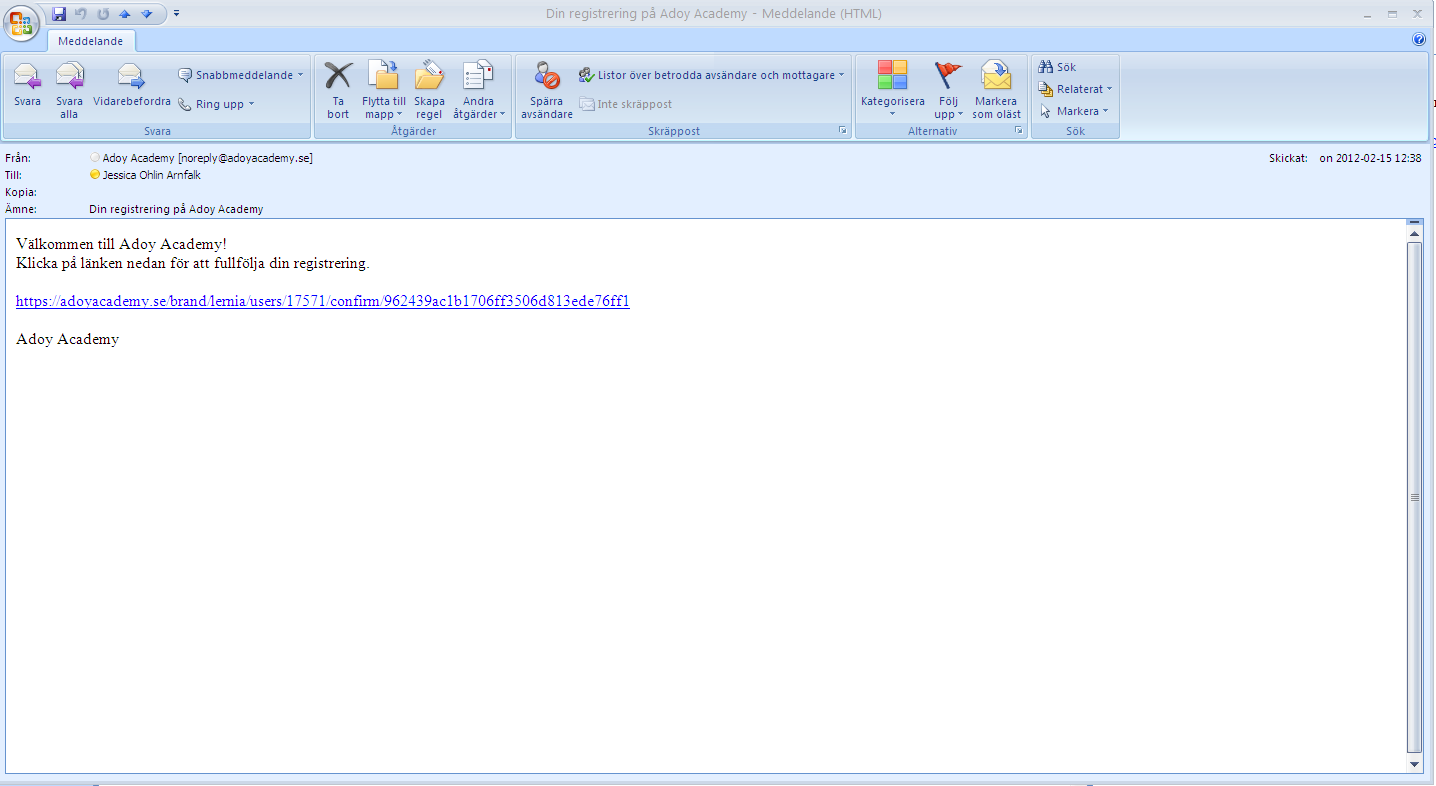This screenshot has width=1436, height=786.
Task: Go to the next item with the down arrow
Action: click(x=147, y=14)
